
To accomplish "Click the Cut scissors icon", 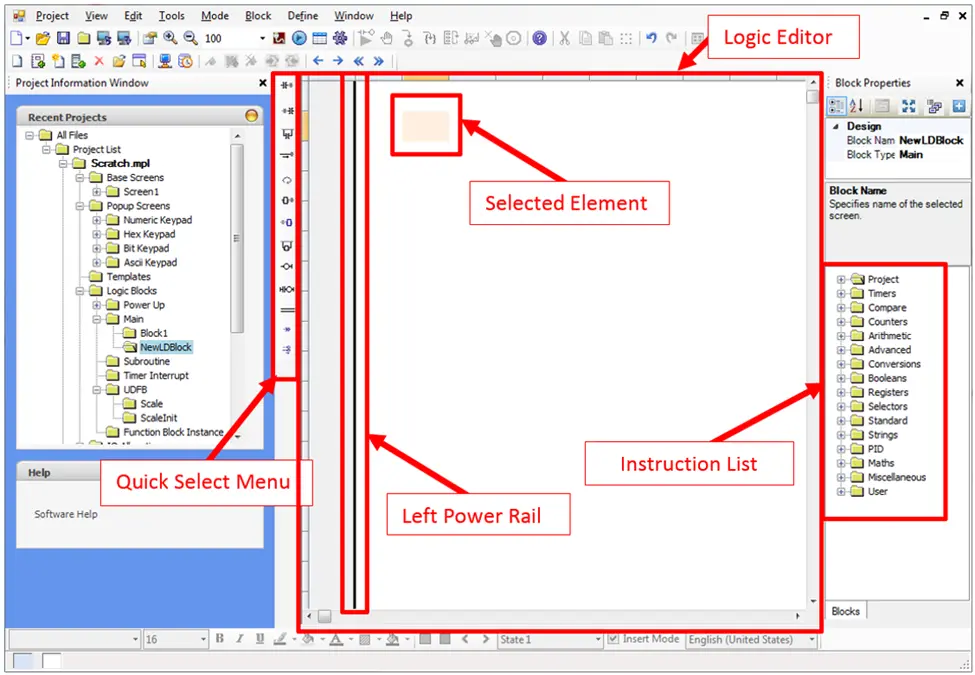I will point(564,39).
